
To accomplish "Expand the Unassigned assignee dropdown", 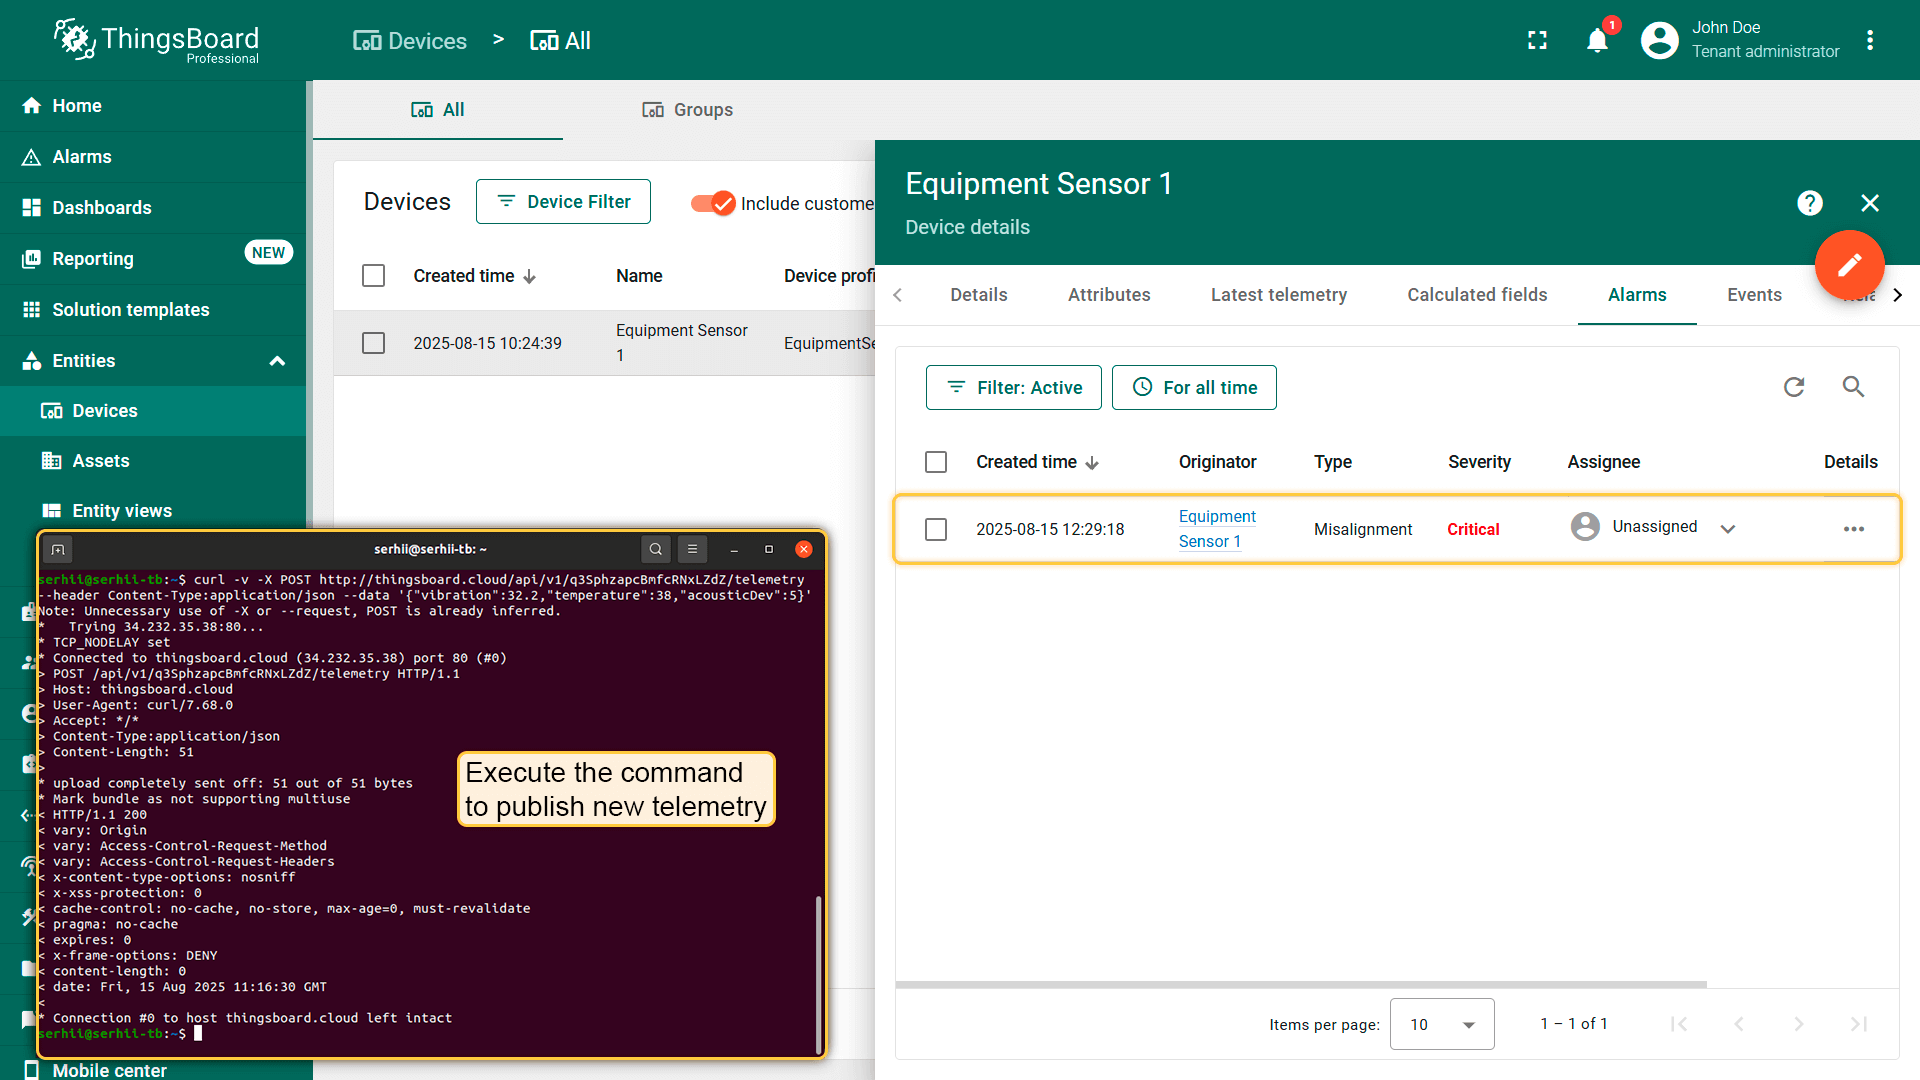I will [1727, 529].
